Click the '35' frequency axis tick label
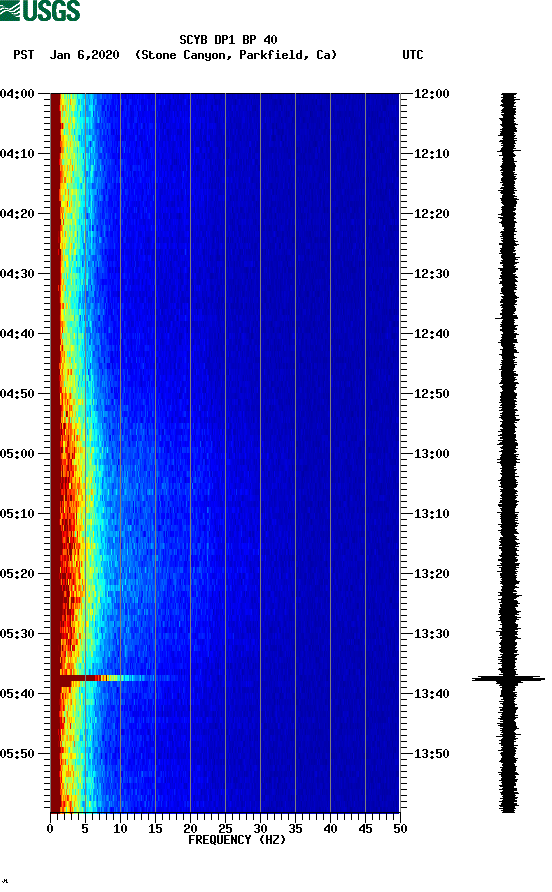Screen dimensions: 552x892 coord(295,829)
